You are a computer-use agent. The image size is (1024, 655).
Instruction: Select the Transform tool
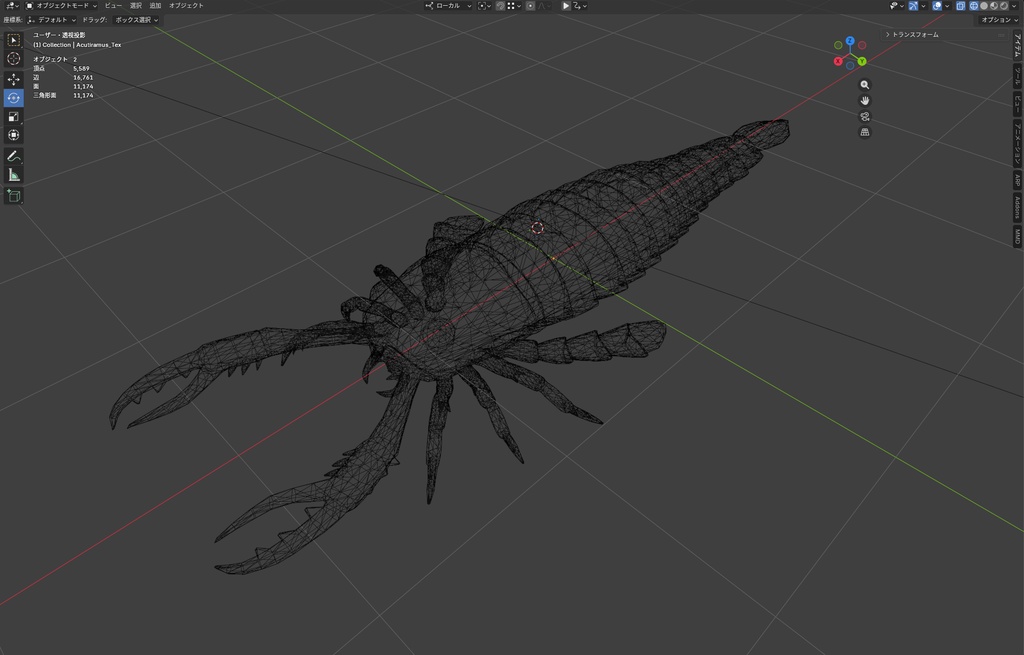(x=13, y=135)
